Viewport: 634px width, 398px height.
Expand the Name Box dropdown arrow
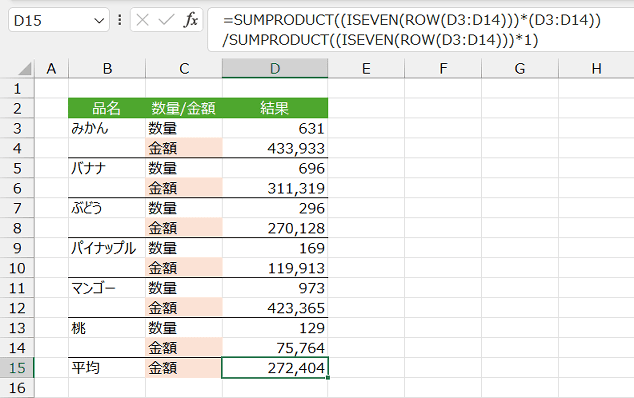pyautogui.click(x=99, y=20)
